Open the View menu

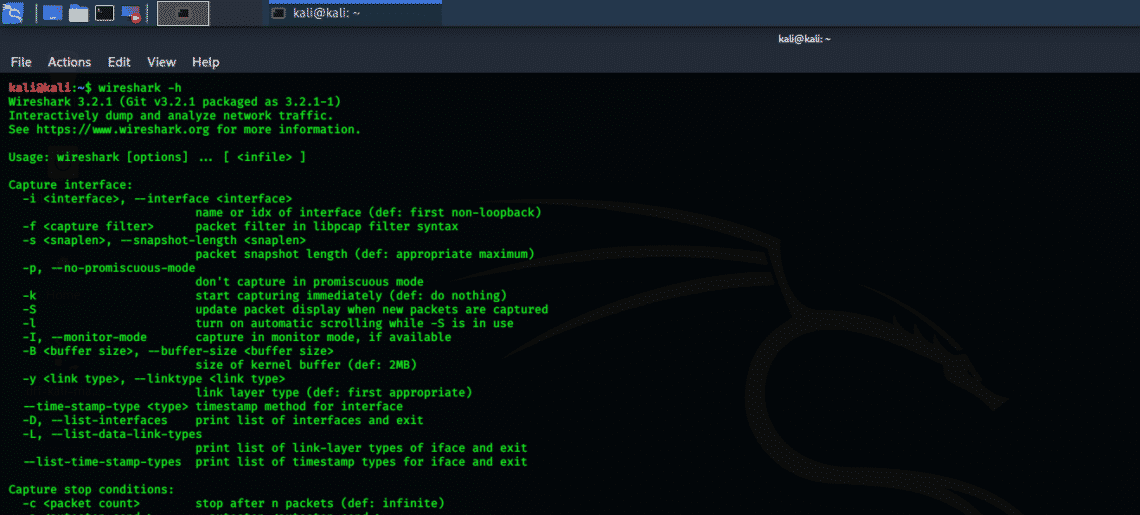161,62
